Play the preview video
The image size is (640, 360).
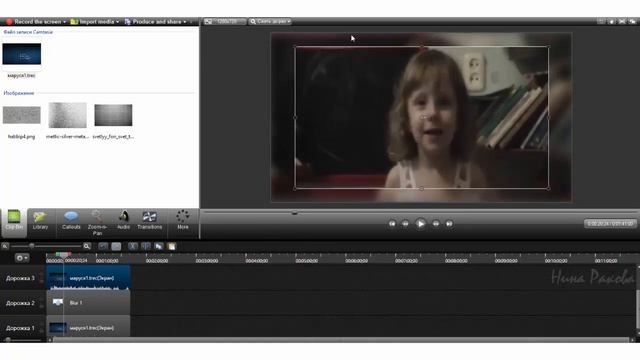[x=420, y=224]
